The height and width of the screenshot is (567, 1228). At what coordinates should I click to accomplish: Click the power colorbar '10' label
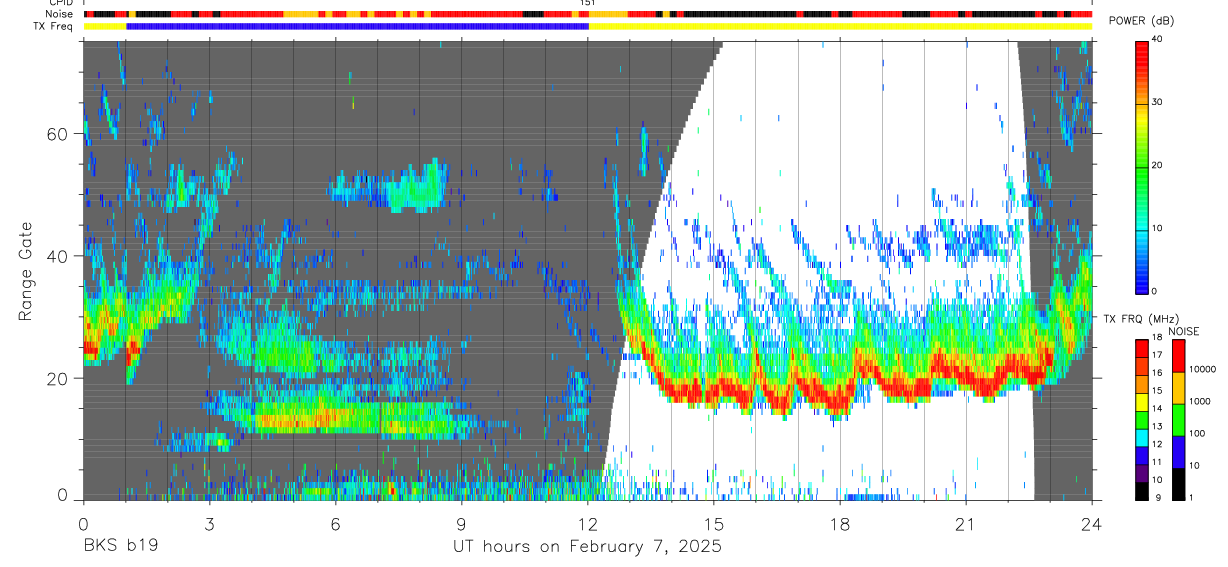1158,228
